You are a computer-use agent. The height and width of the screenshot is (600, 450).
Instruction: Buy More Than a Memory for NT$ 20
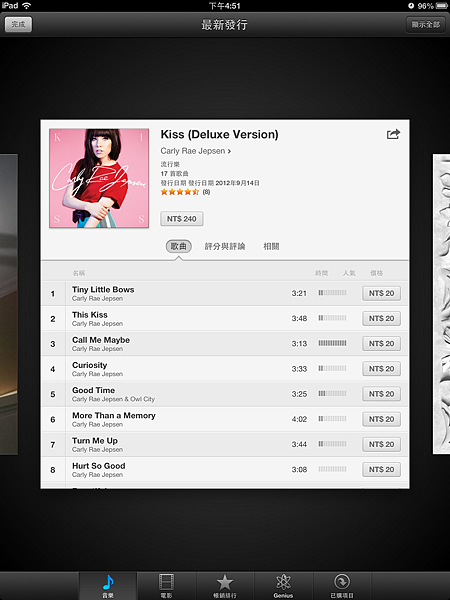point(382,419)
